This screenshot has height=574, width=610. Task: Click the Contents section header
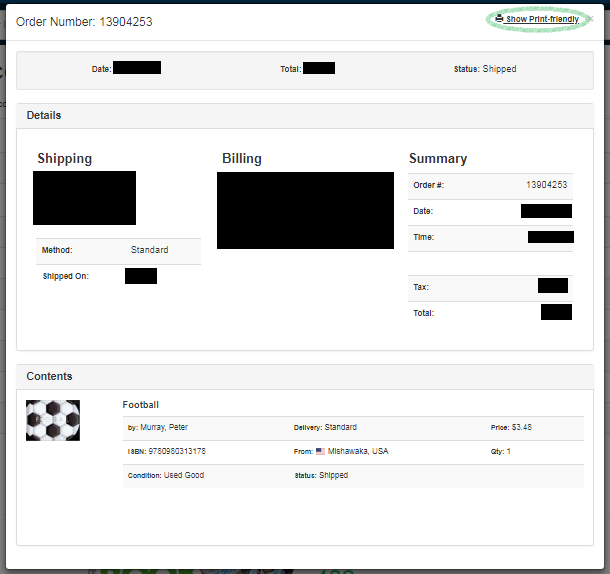[x=305, y=376]
